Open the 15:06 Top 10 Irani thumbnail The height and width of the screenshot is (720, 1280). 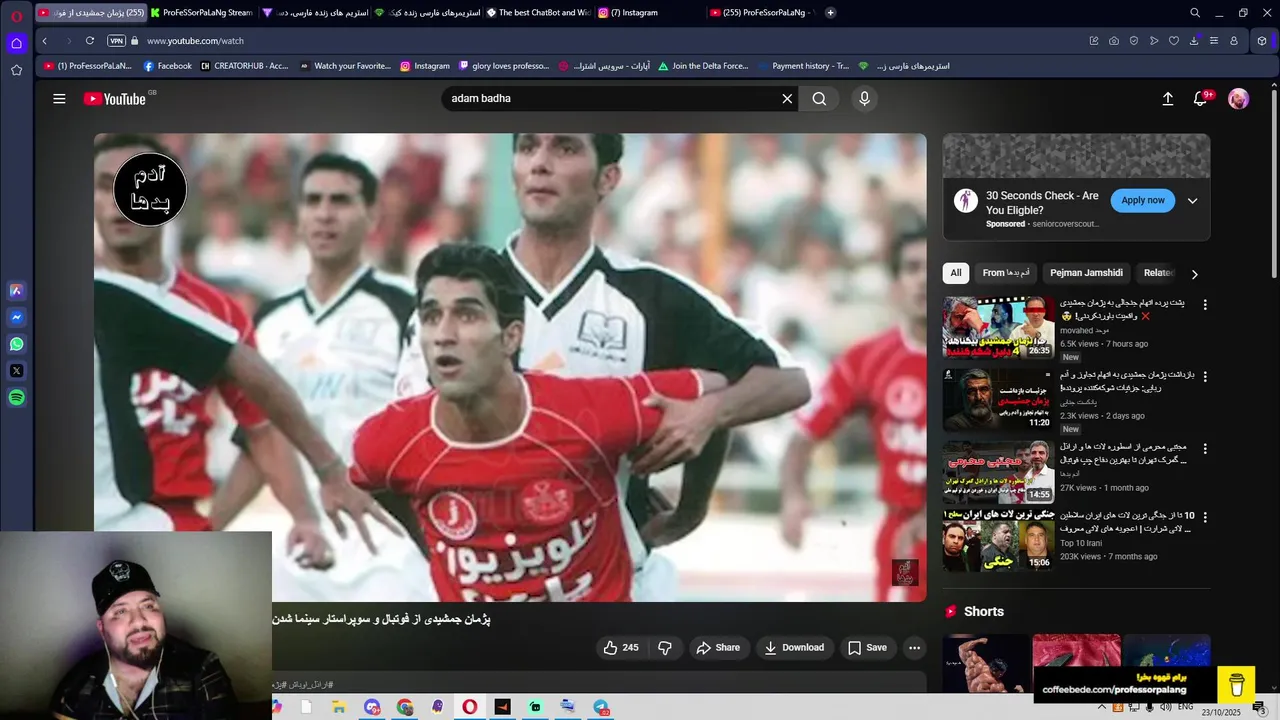[998, 540]
